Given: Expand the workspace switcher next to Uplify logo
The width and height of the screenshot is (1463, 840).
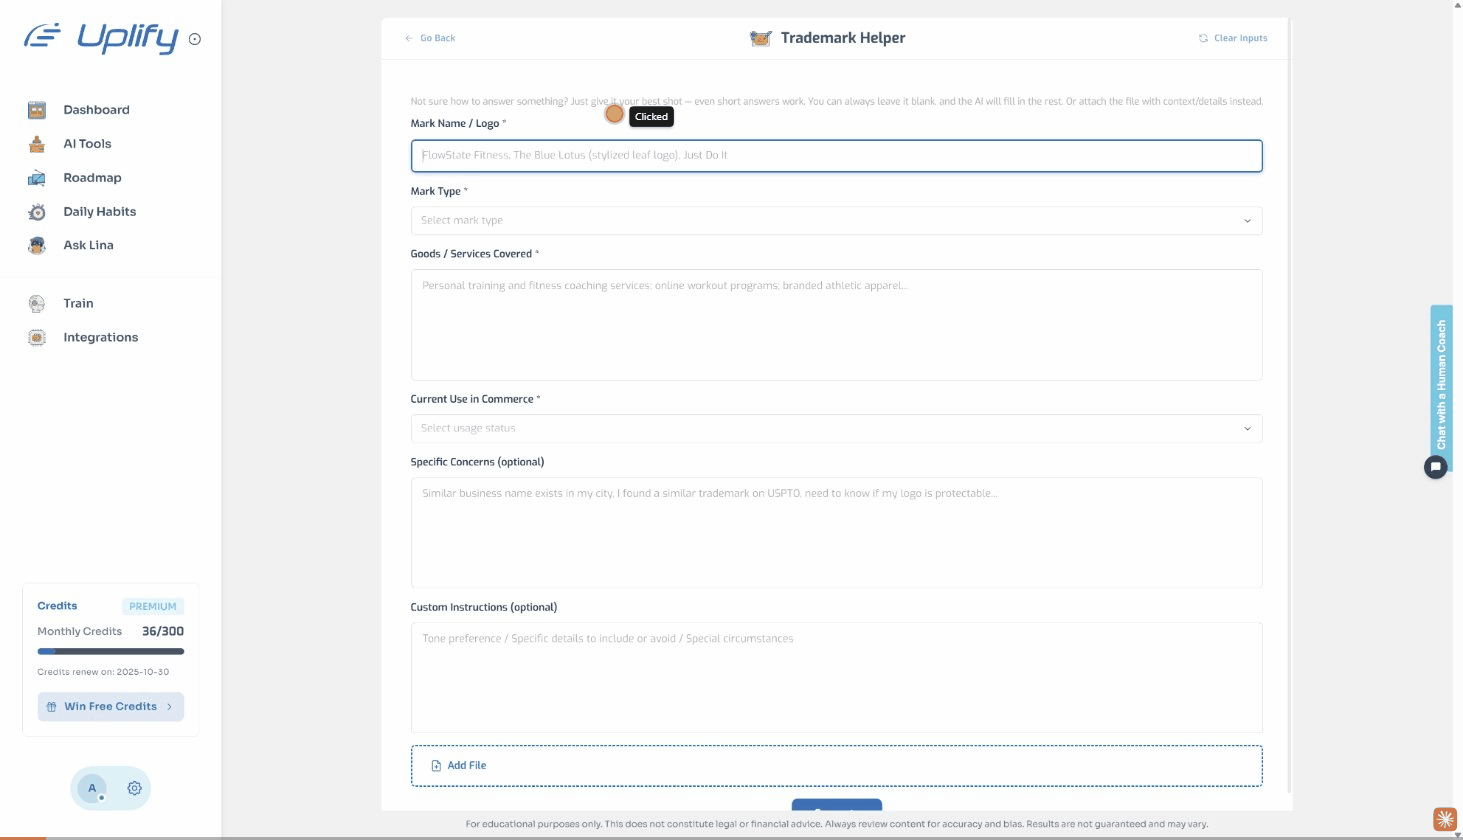Looking at the screenshot, I should 195,40.
